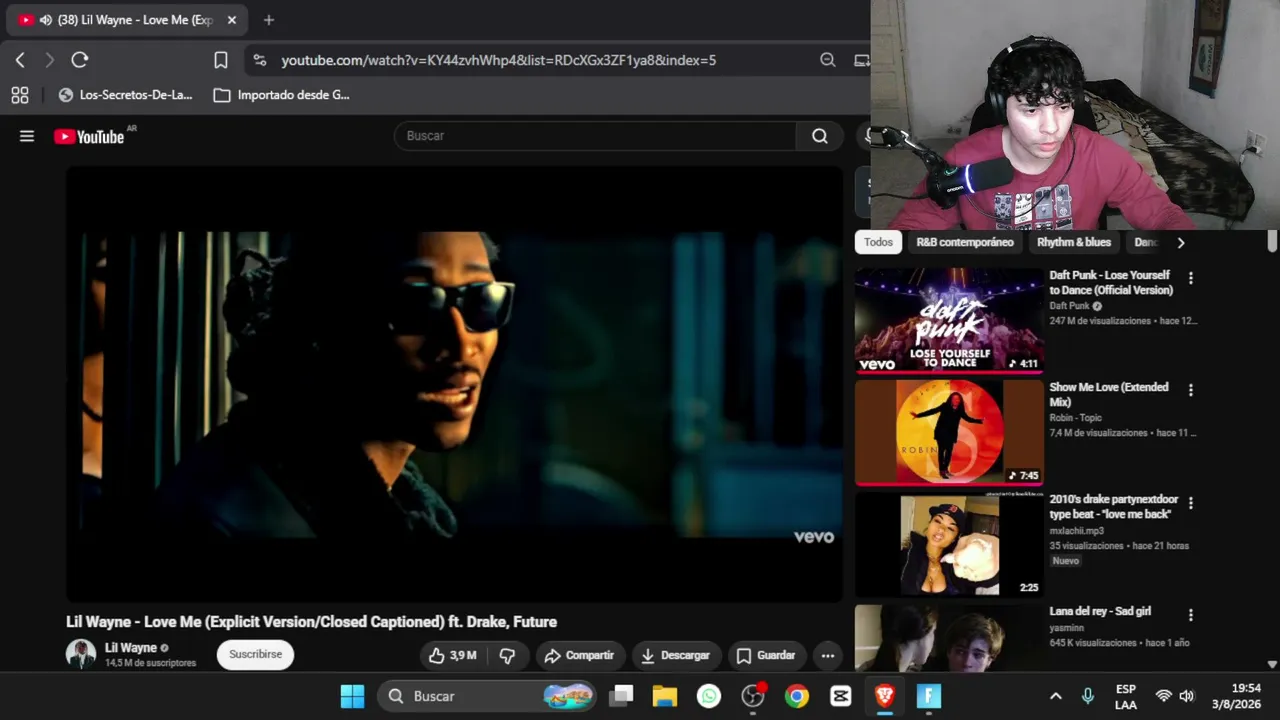The height and width of the screenshot is (720, 1280).
Task: Open Show Me Love Robin thumbnail
Action: (949, 432)
